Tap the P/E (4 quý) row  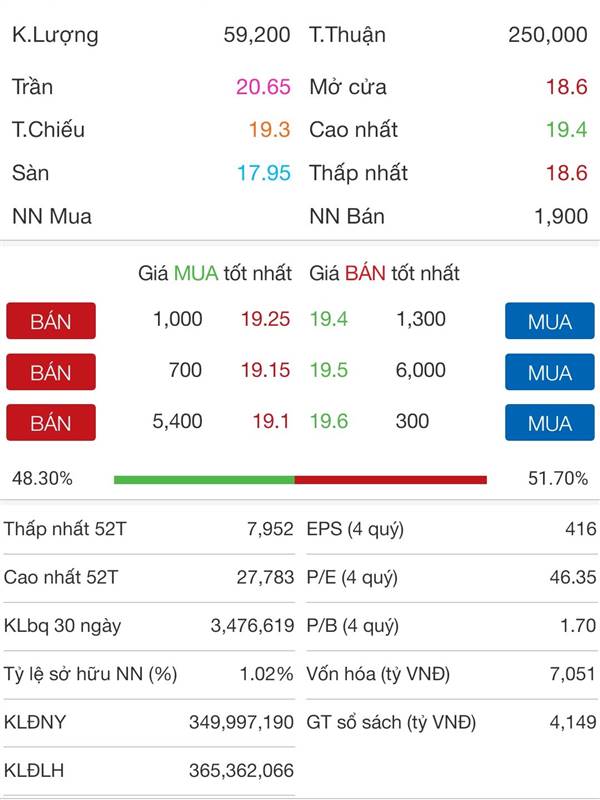tap(452, 578)
